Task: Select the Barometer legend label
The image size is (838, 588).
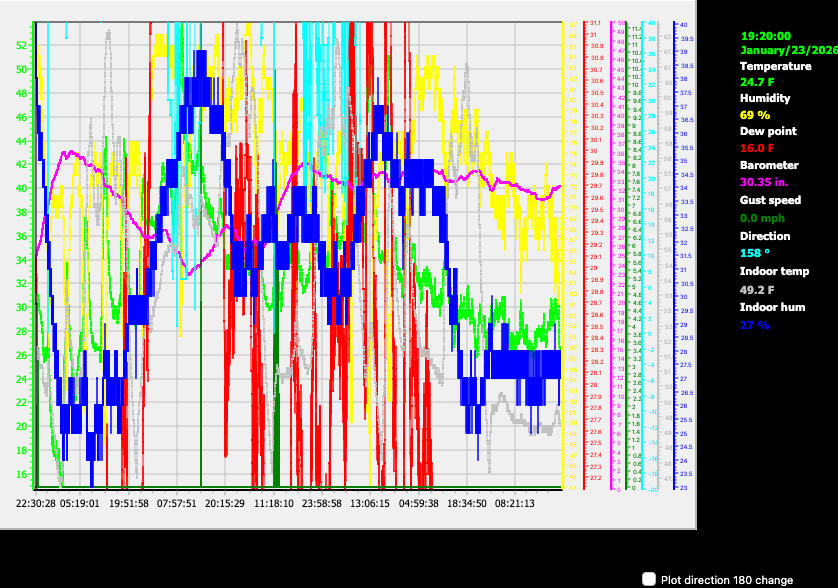Action: [769, 165]
